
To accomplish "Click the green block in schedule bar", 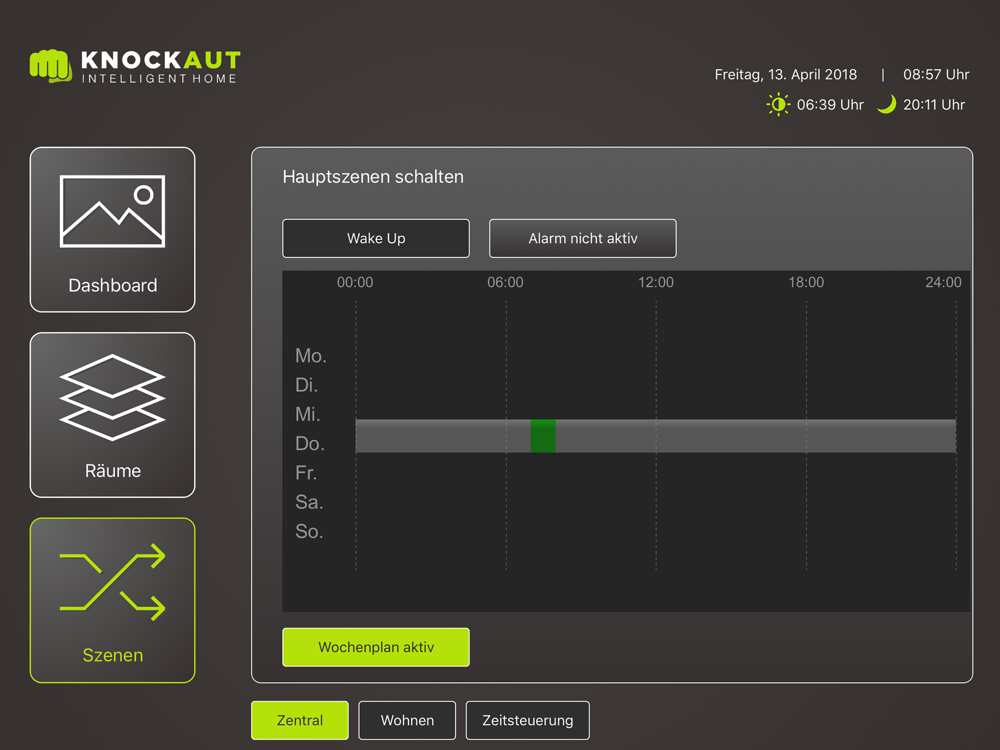I will point(543,436).
